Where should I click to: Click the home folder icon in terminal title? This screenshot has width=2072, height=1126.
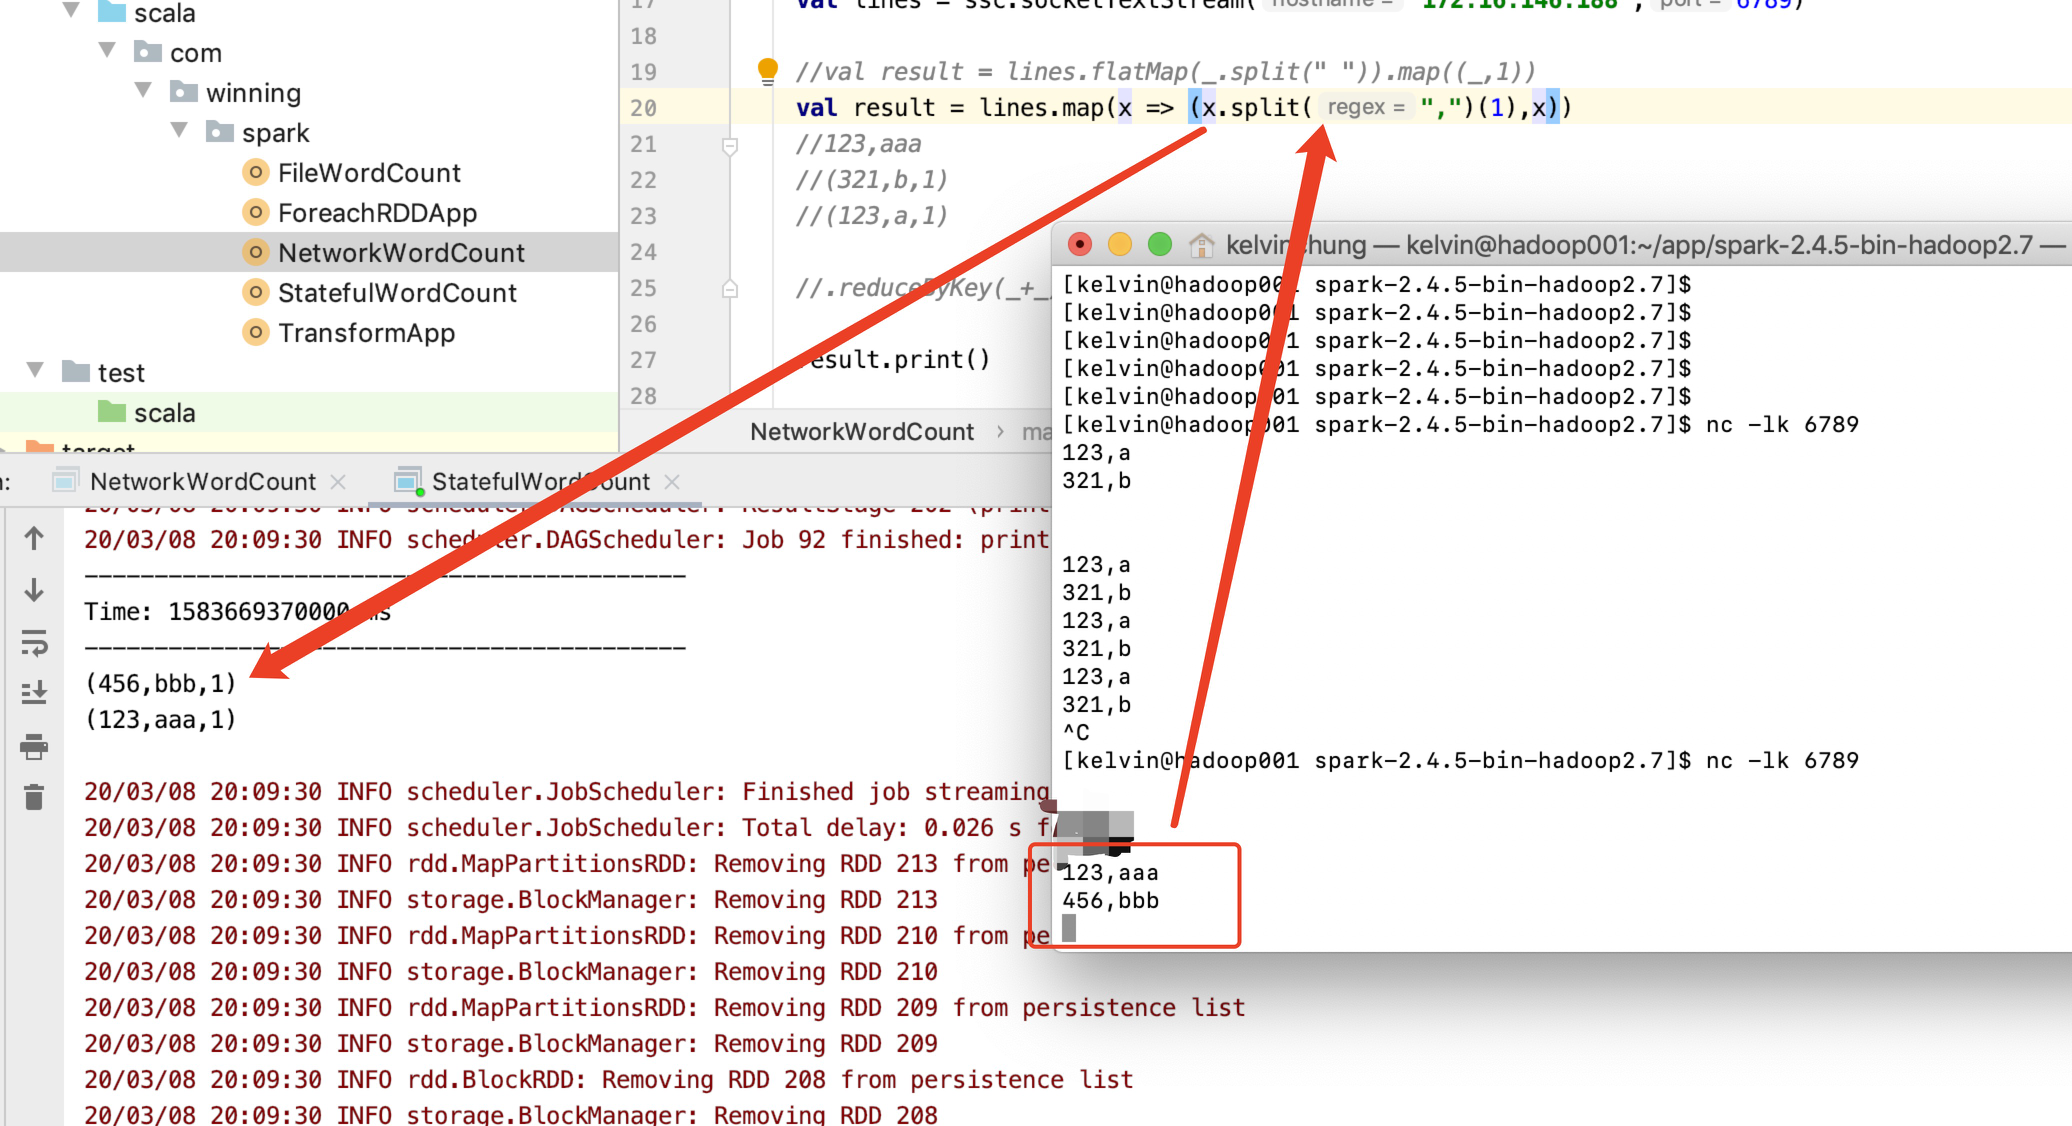(x=1201, y=245)
